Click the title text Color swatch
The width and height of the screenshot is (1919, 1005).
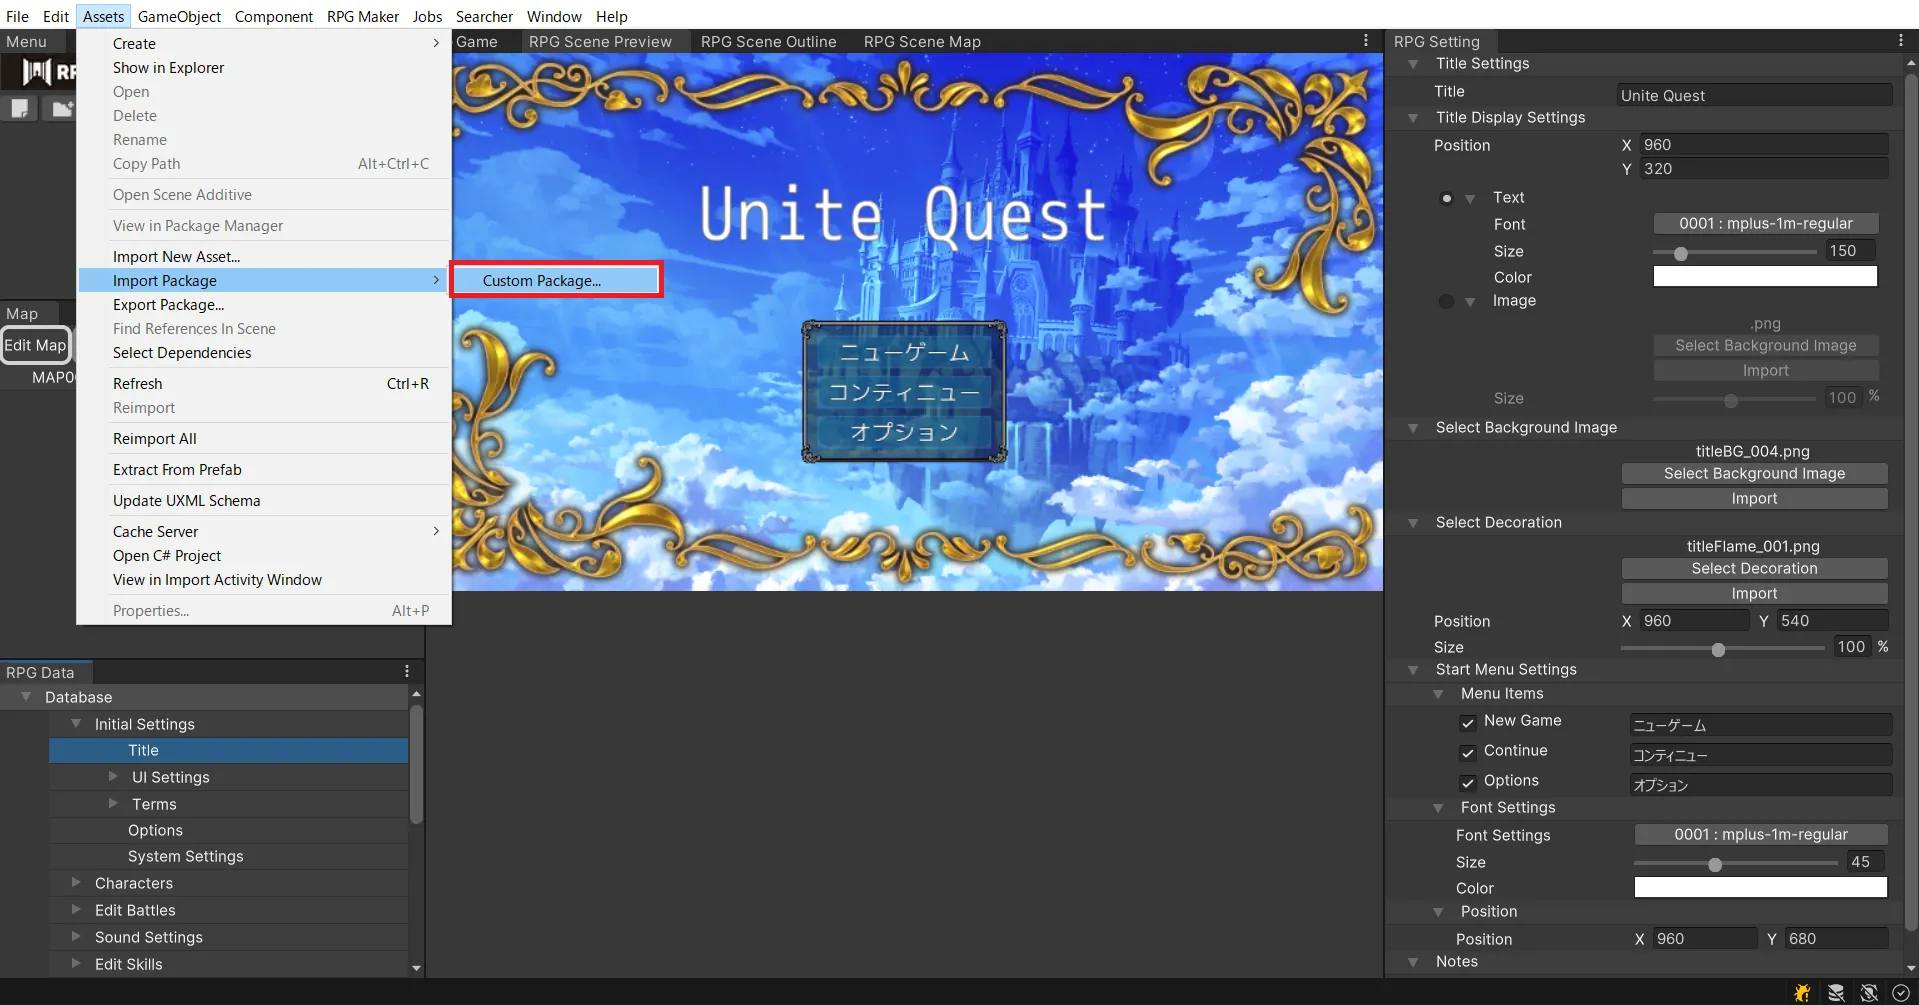(x=1765, y=277)
